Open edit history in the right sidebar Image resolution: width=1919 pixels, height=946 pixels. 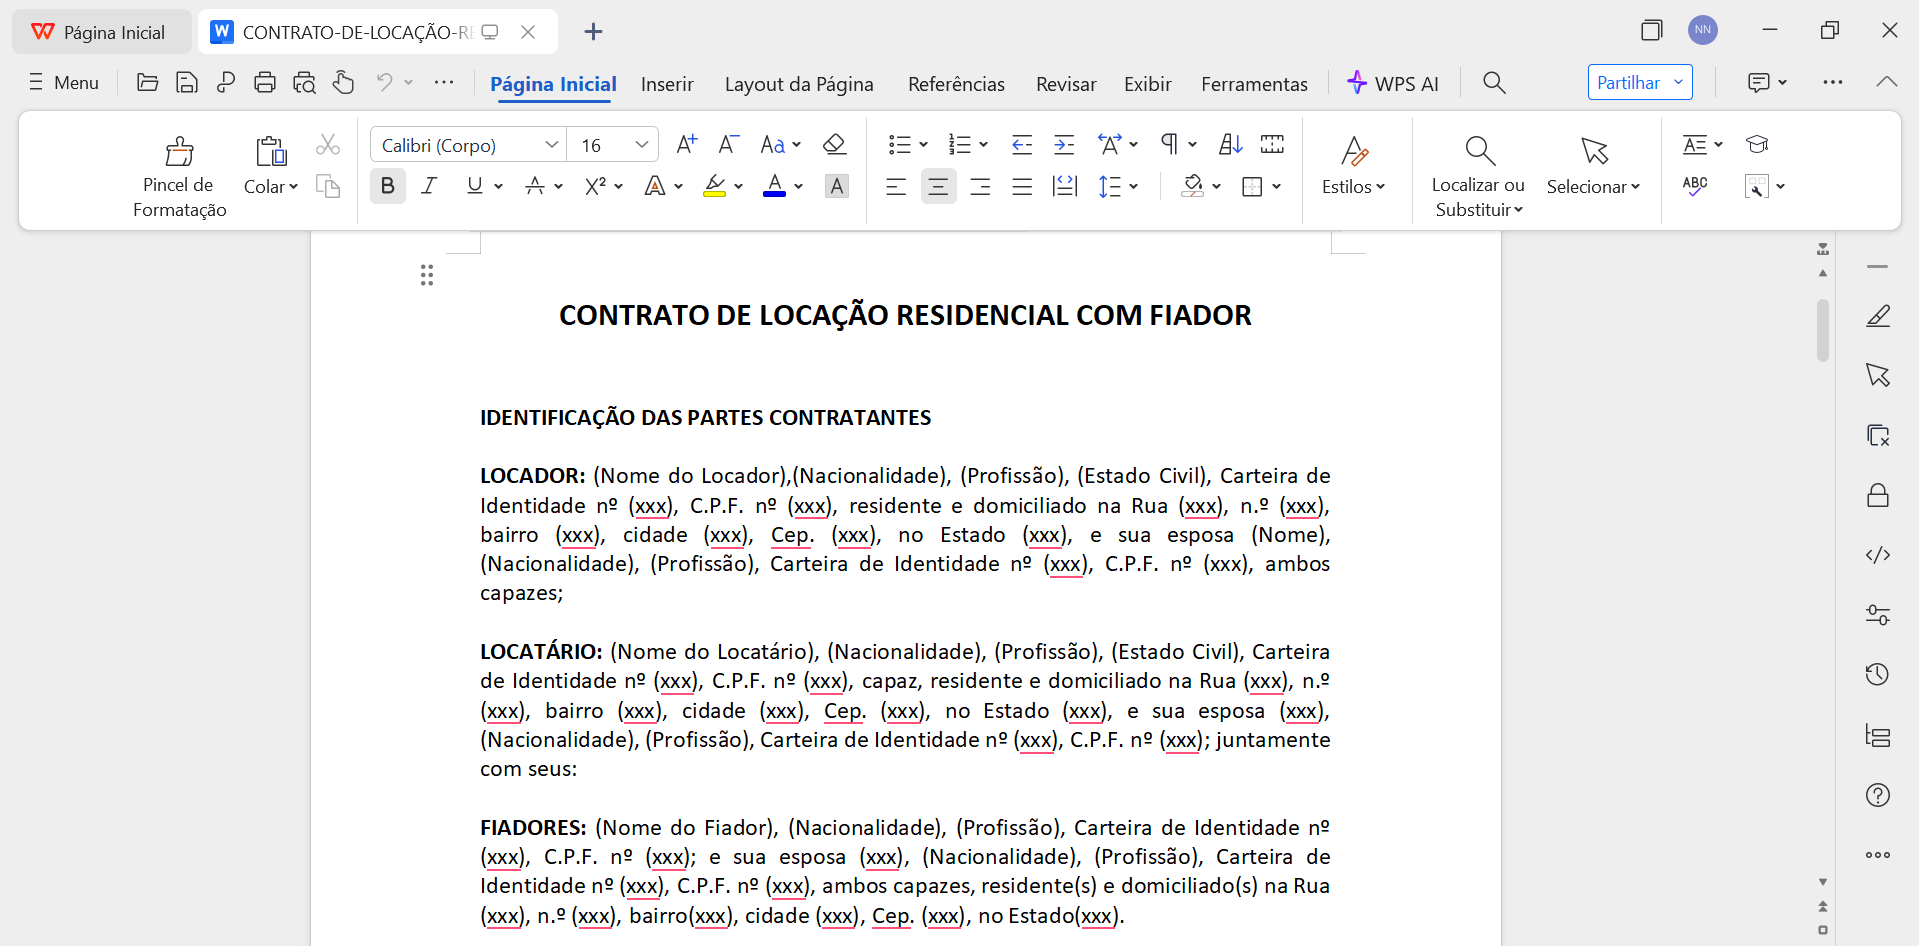point(1878,675)
